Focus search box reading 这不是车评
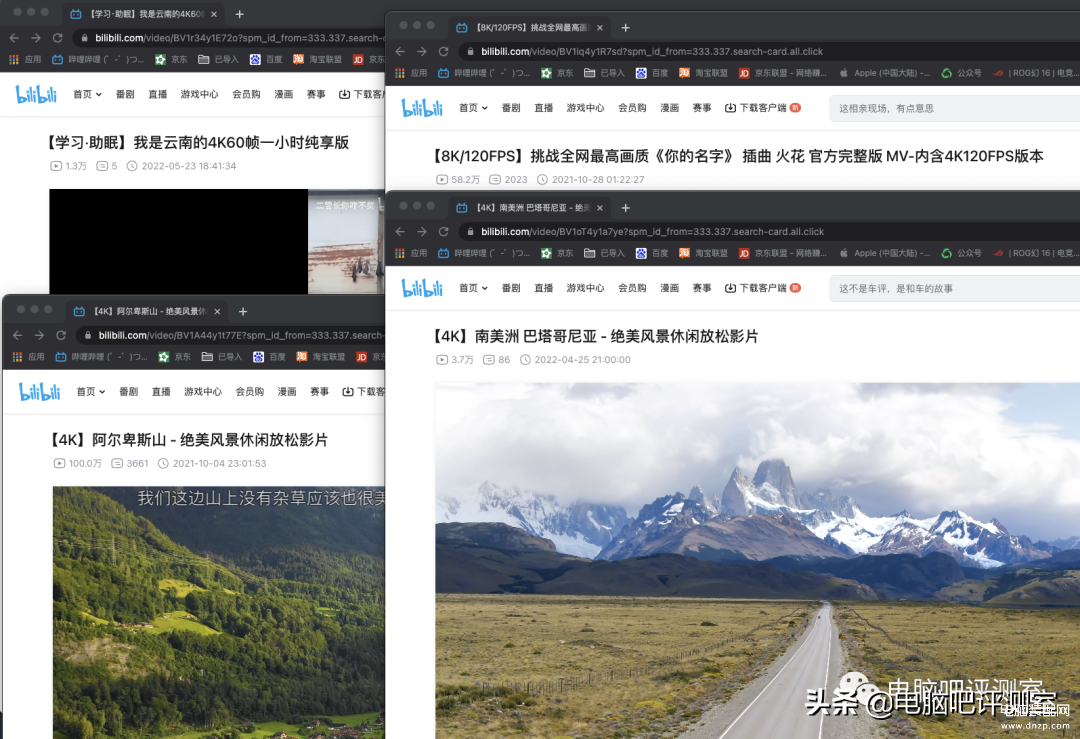 [955, 288]
